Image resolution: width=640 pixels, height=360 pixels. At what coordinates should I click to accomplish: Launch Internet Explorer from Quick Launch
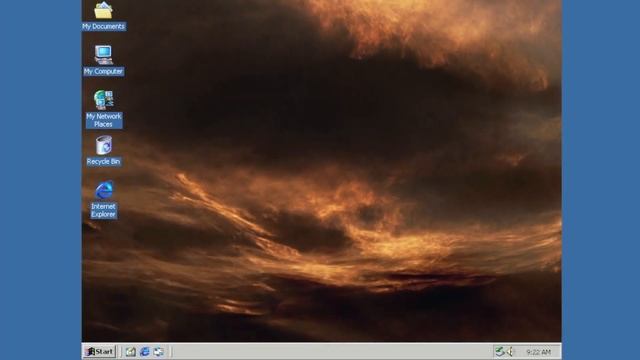coord(144,351)
